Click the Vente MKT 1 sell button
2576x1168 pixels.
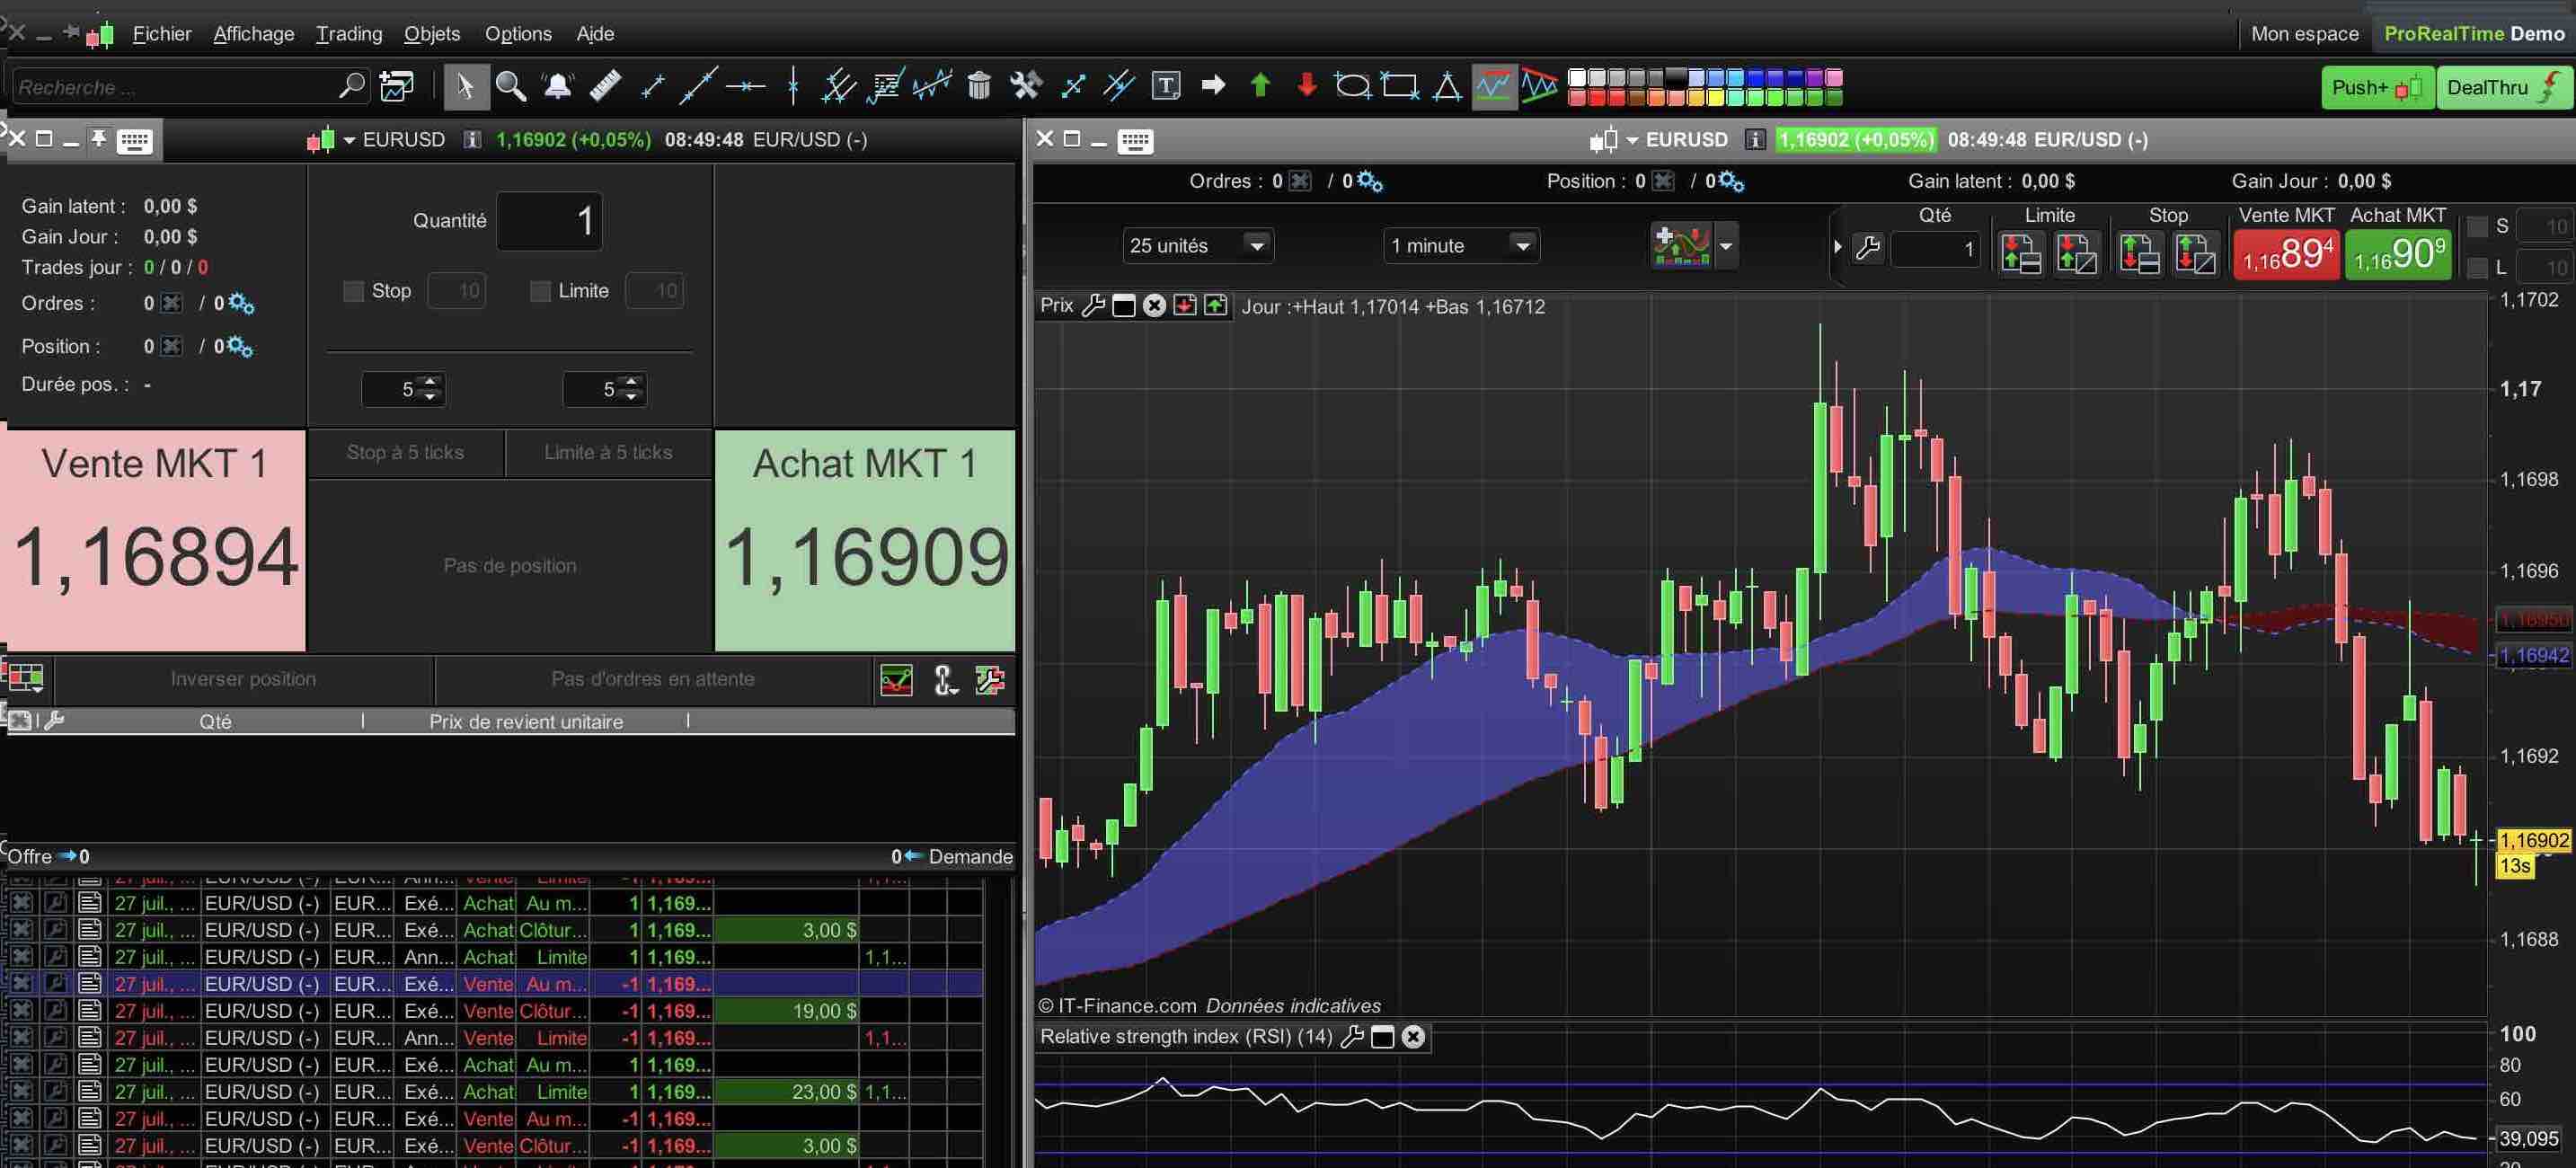(x=153, y=540)
